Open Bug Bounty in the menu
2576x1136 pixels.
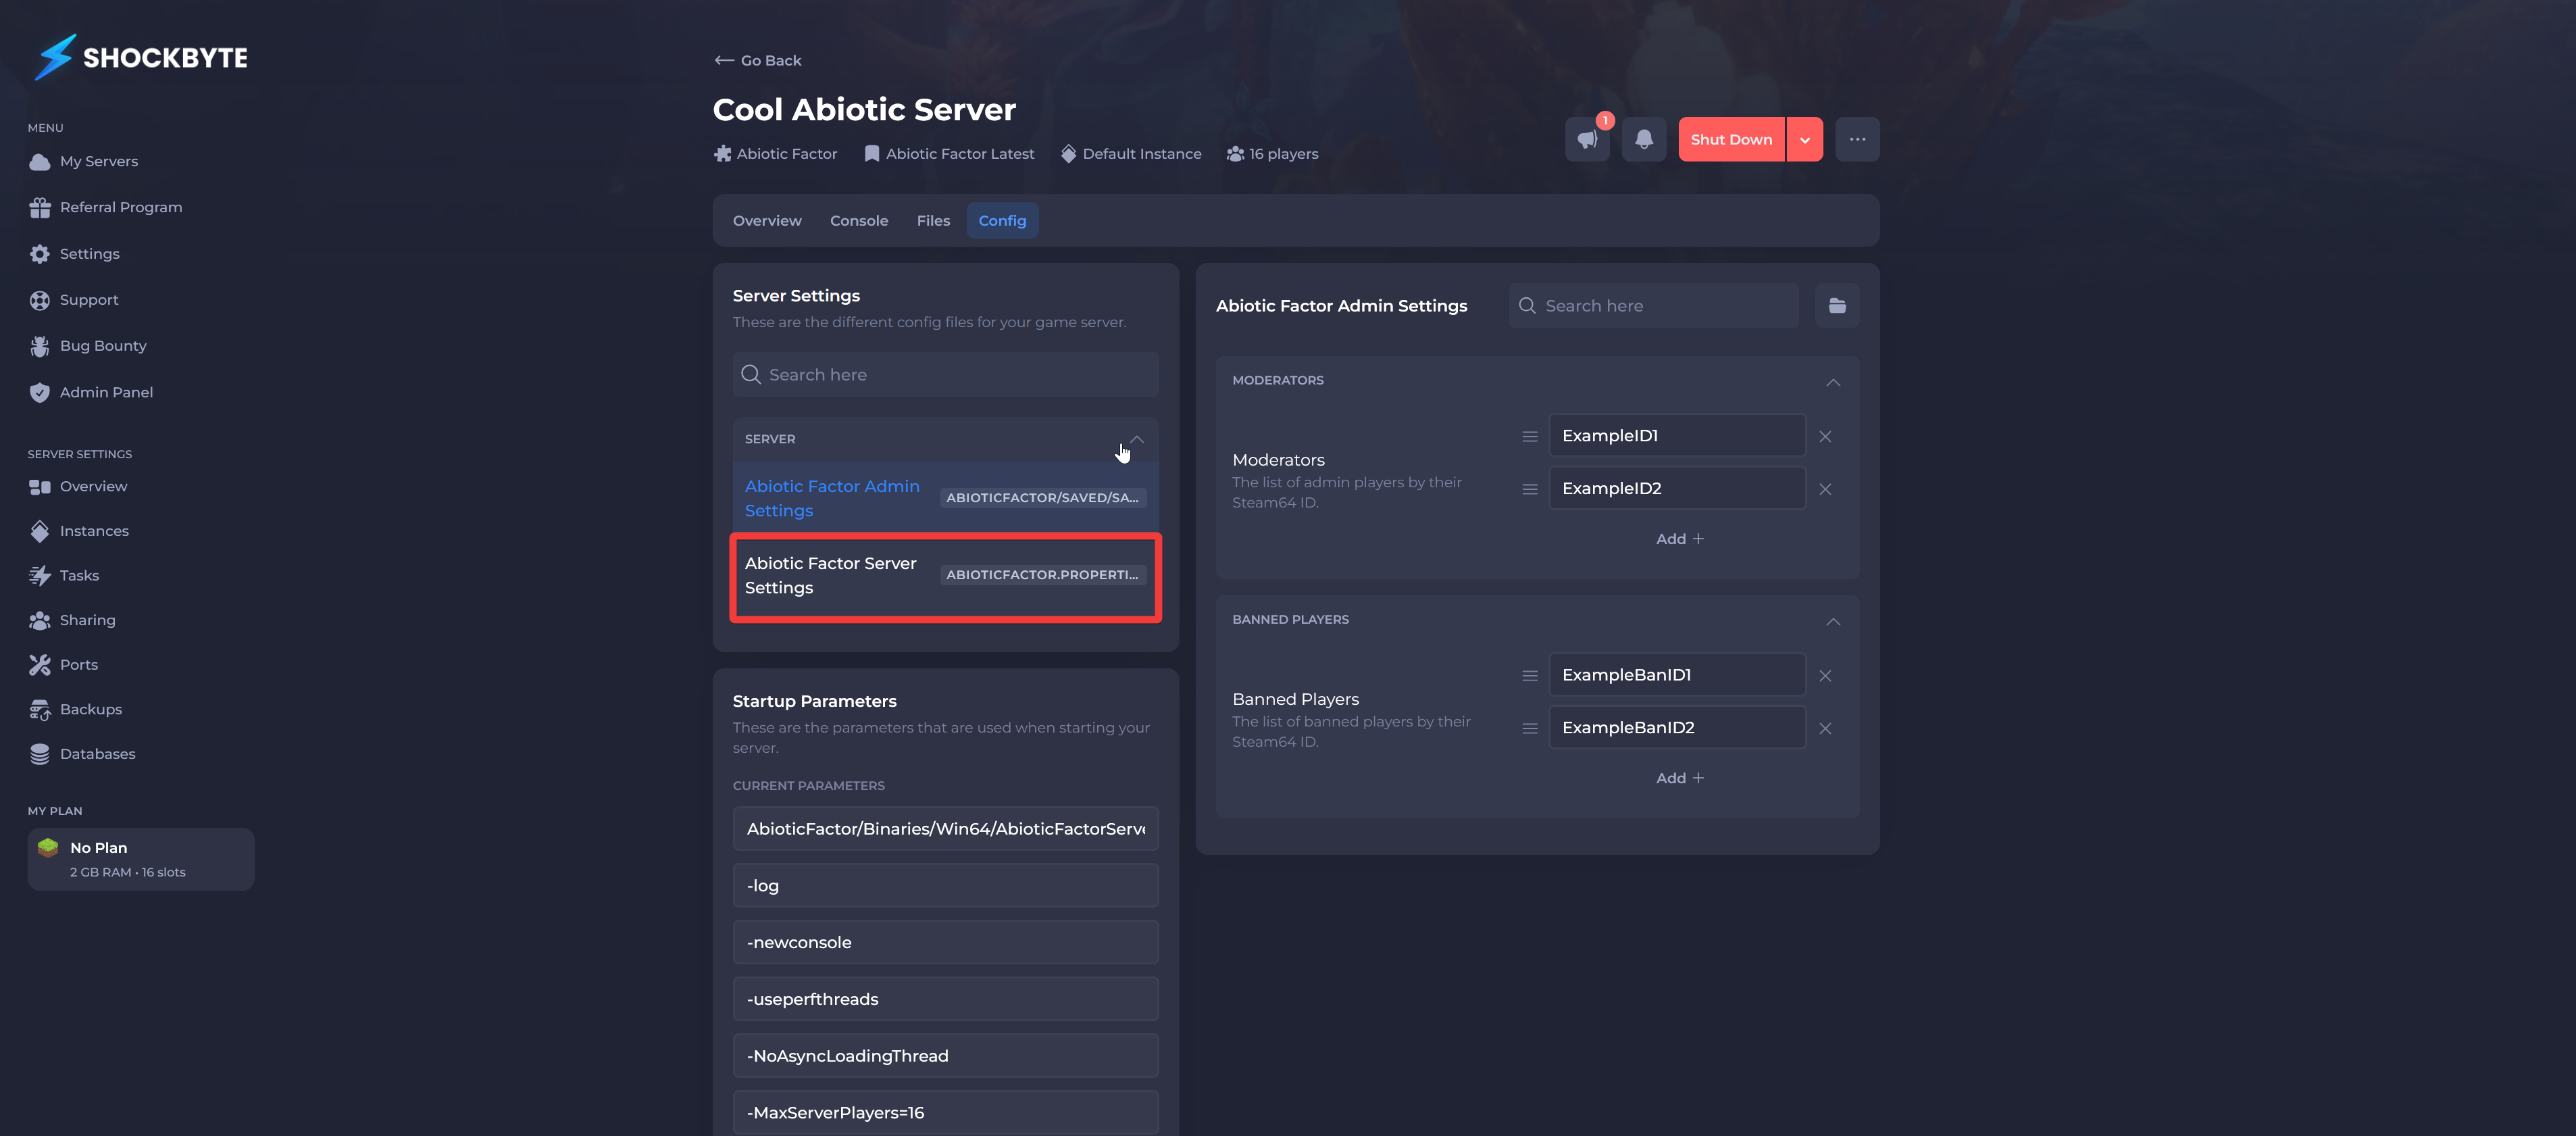88,346
